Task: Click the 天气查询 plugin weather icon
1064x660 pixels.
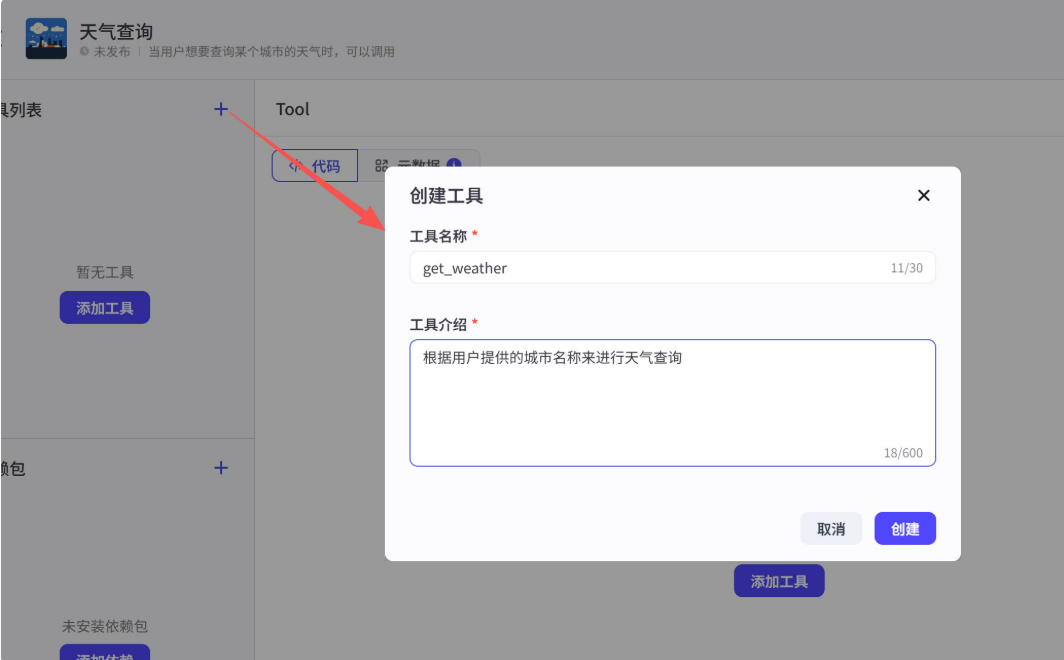Action: coord(46,39)
